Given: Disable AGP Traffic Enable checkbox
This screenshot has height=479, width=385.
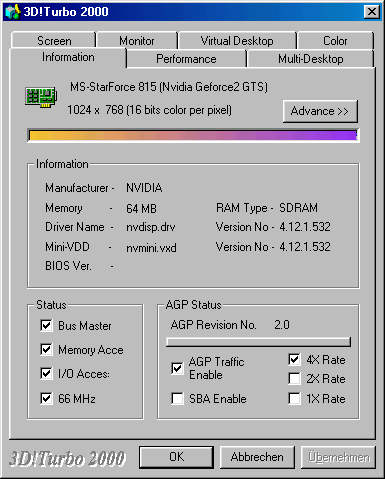Looking at the screenshot, I should [x=177, y=368].
